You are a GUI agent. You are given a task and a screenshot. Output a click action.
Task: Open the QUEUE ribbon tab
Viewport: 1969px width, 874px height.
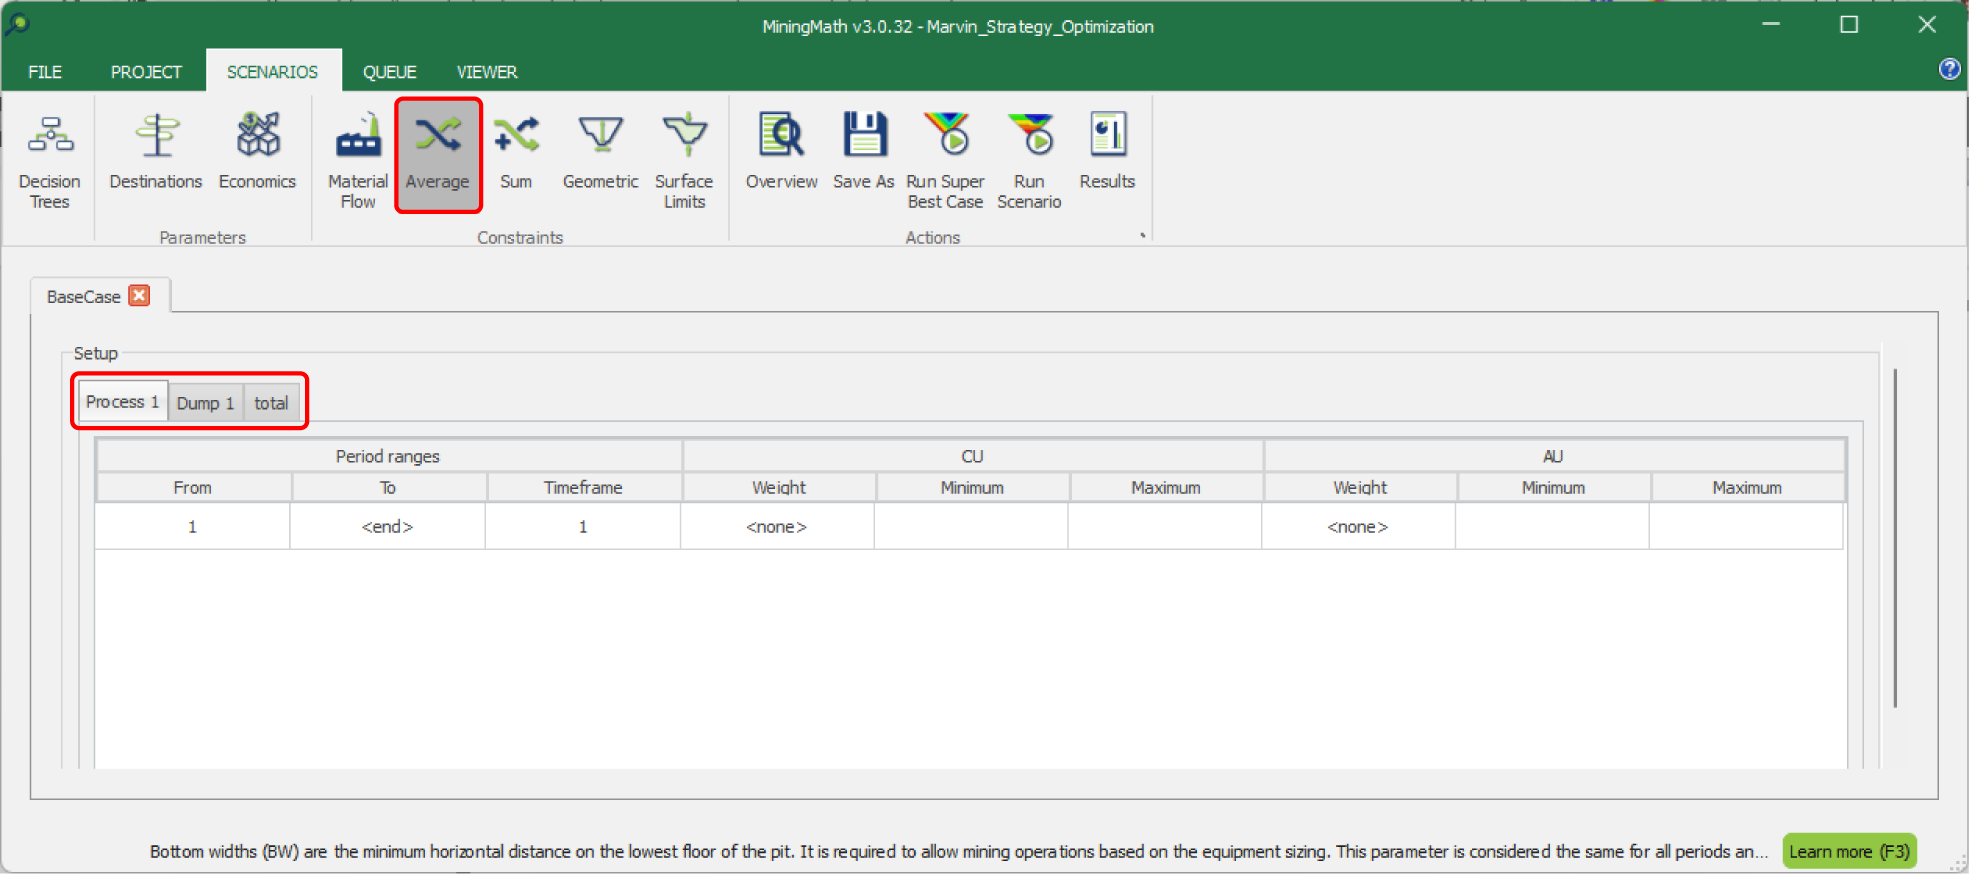click(x=389, y=72)
